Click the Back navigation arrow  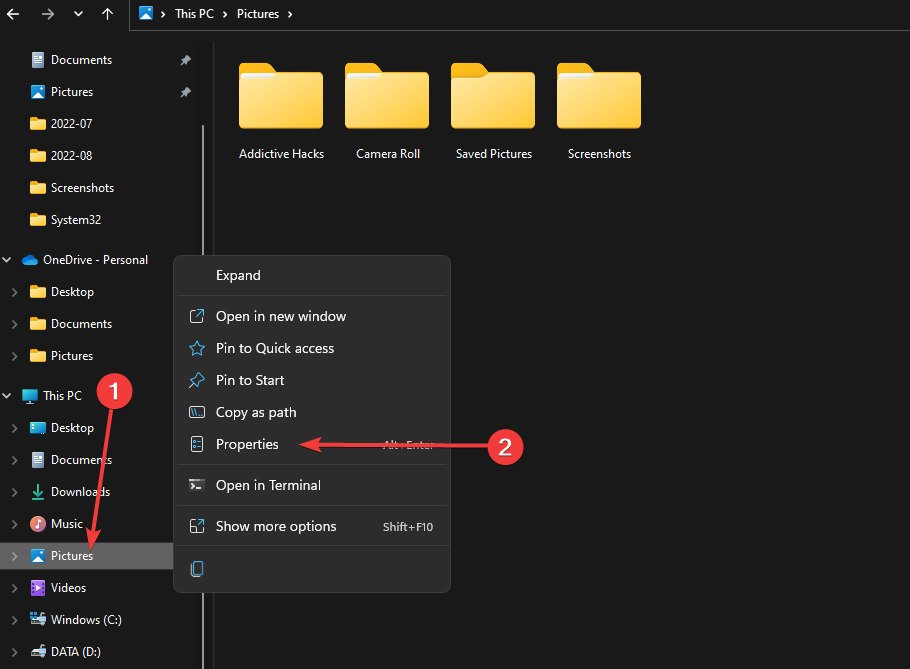[x=13, y=14]
